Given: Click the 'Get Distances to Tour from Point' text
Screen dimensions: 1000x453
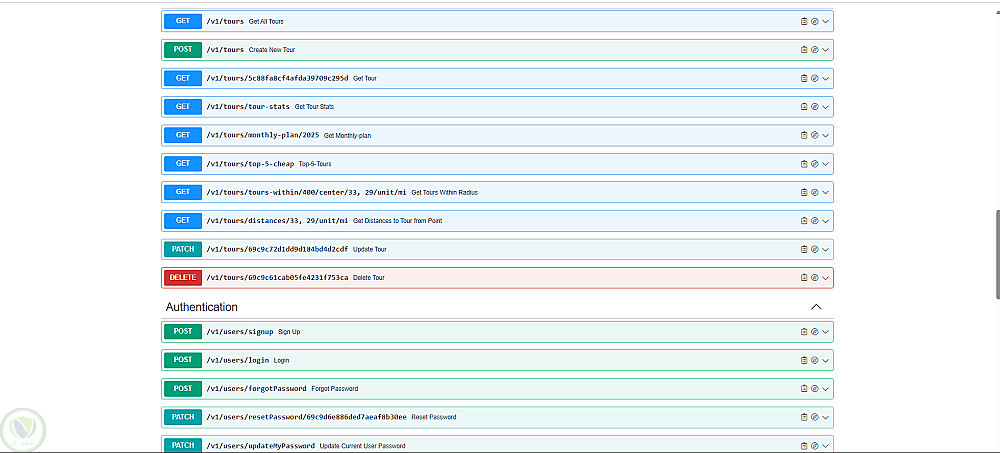Looking at the screenshot, I should coord(397,221).
